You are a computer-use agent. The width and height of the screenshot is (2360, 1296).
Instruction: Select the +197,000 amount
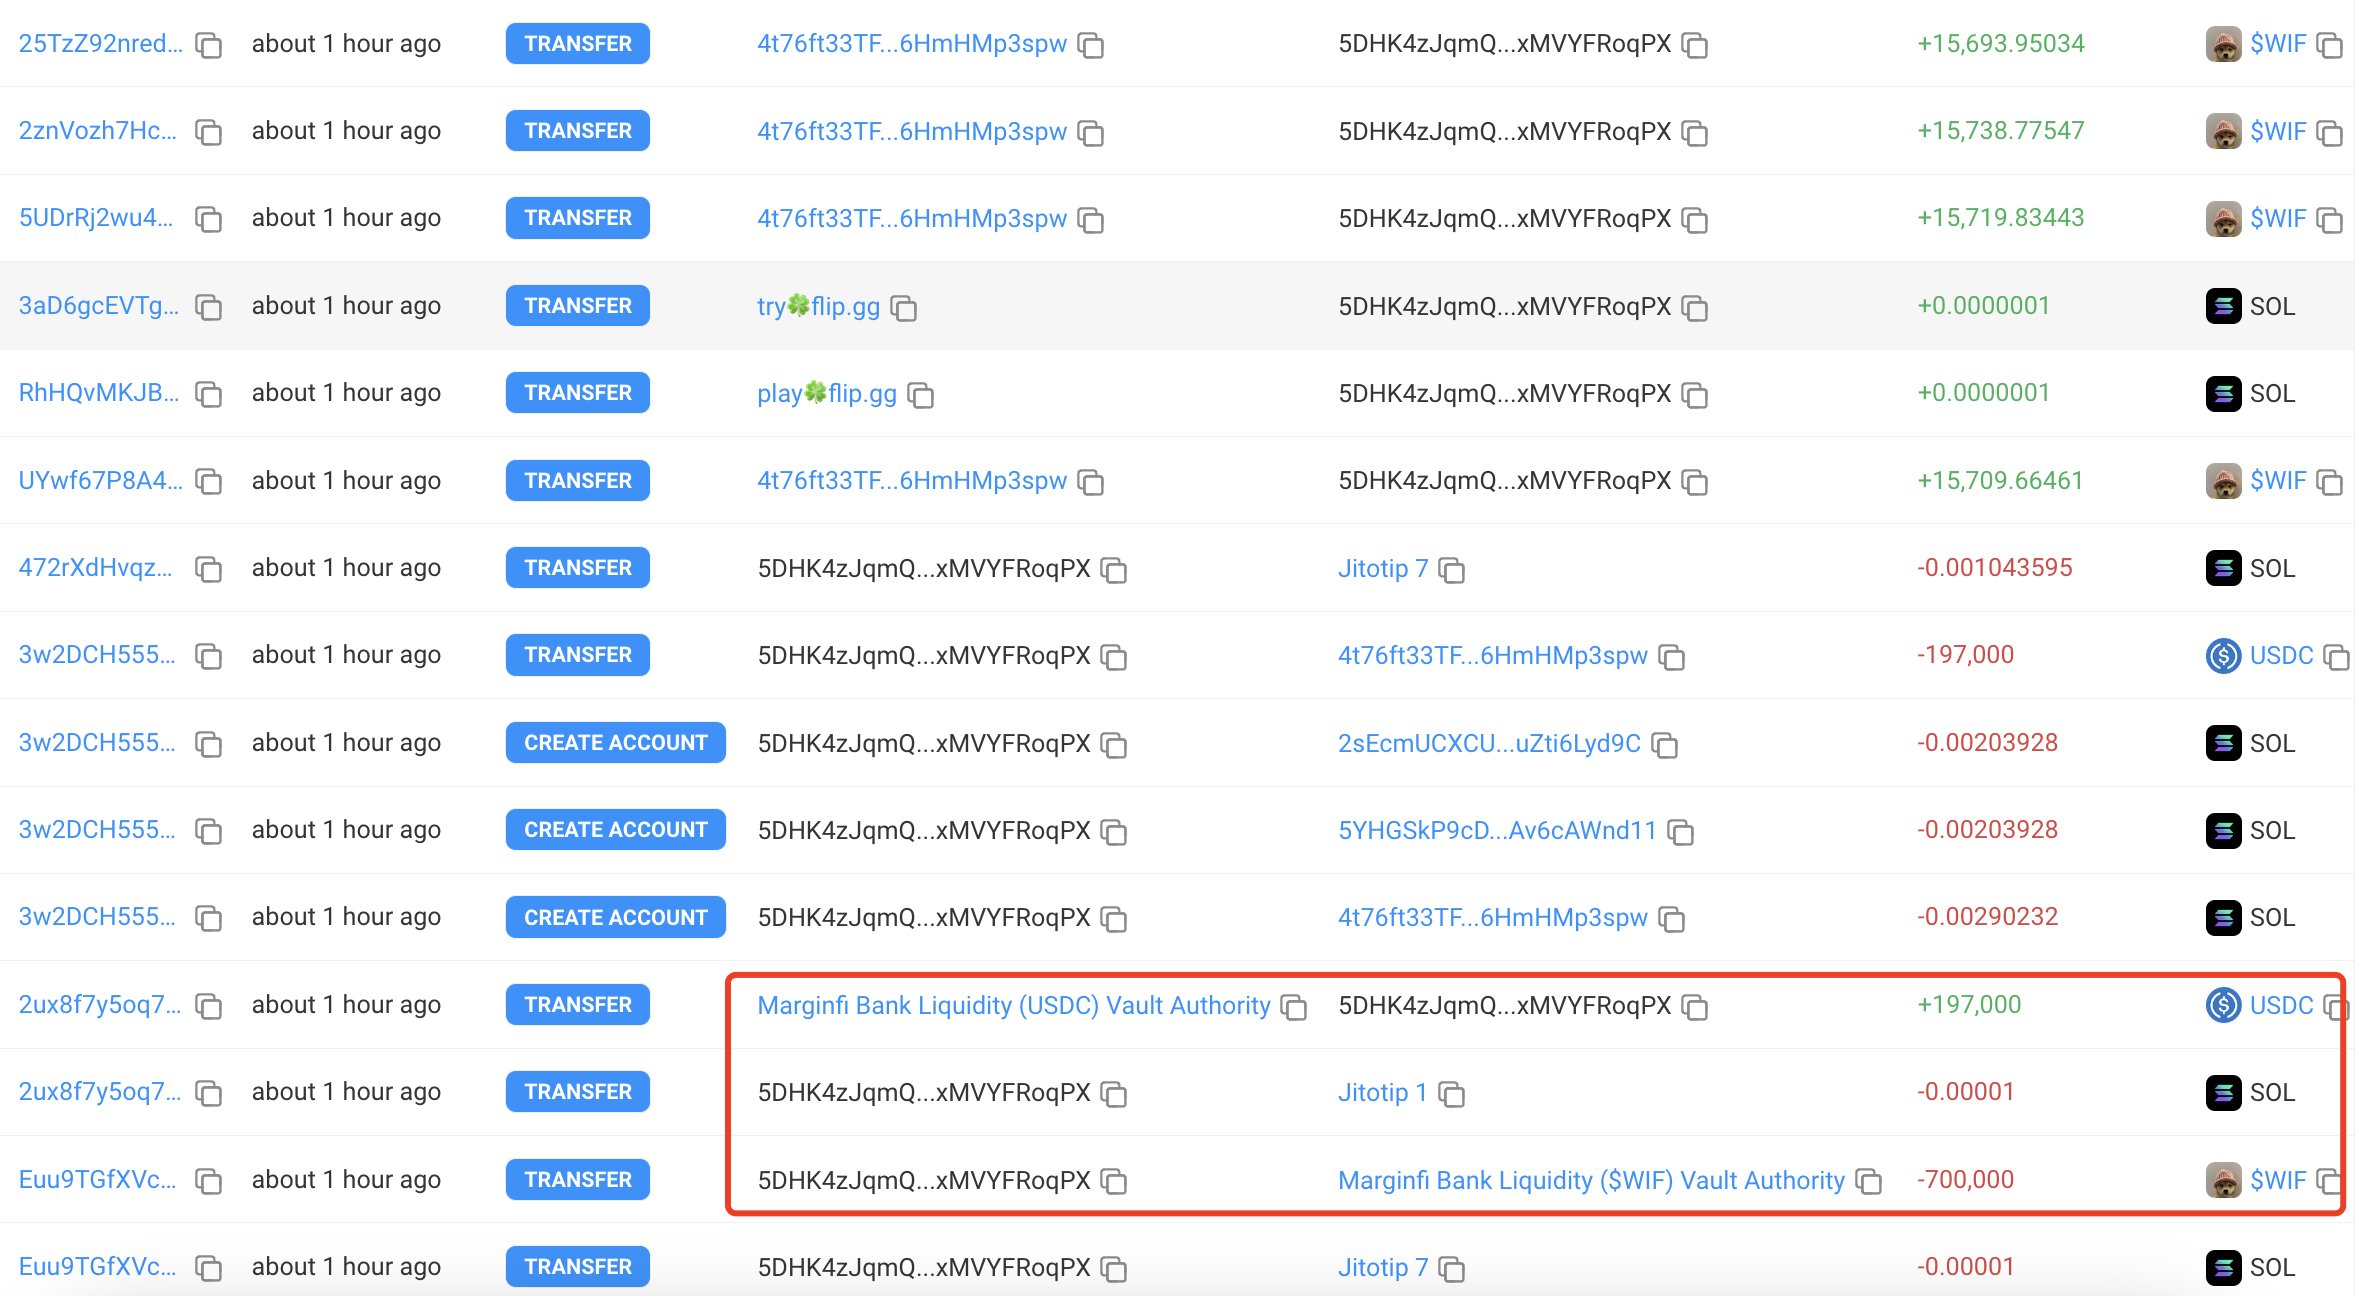click(x=1968, y=1004)
